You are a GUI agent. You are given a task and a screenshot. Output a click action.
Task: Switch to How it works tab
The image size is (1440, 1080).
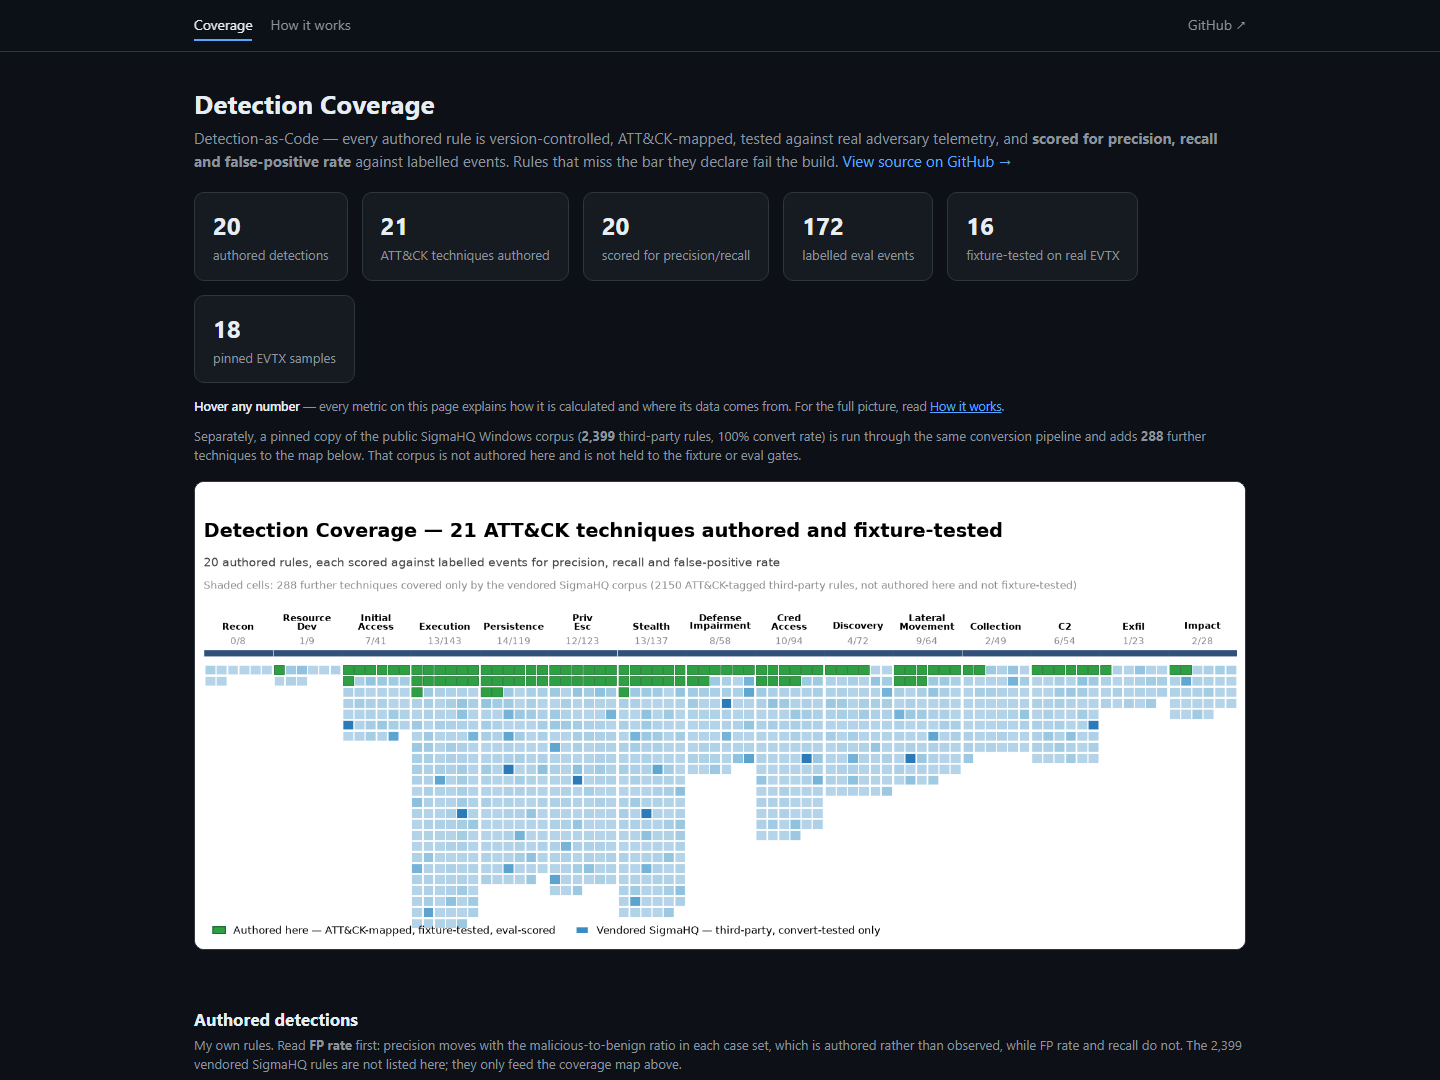(x=310, y=25)
